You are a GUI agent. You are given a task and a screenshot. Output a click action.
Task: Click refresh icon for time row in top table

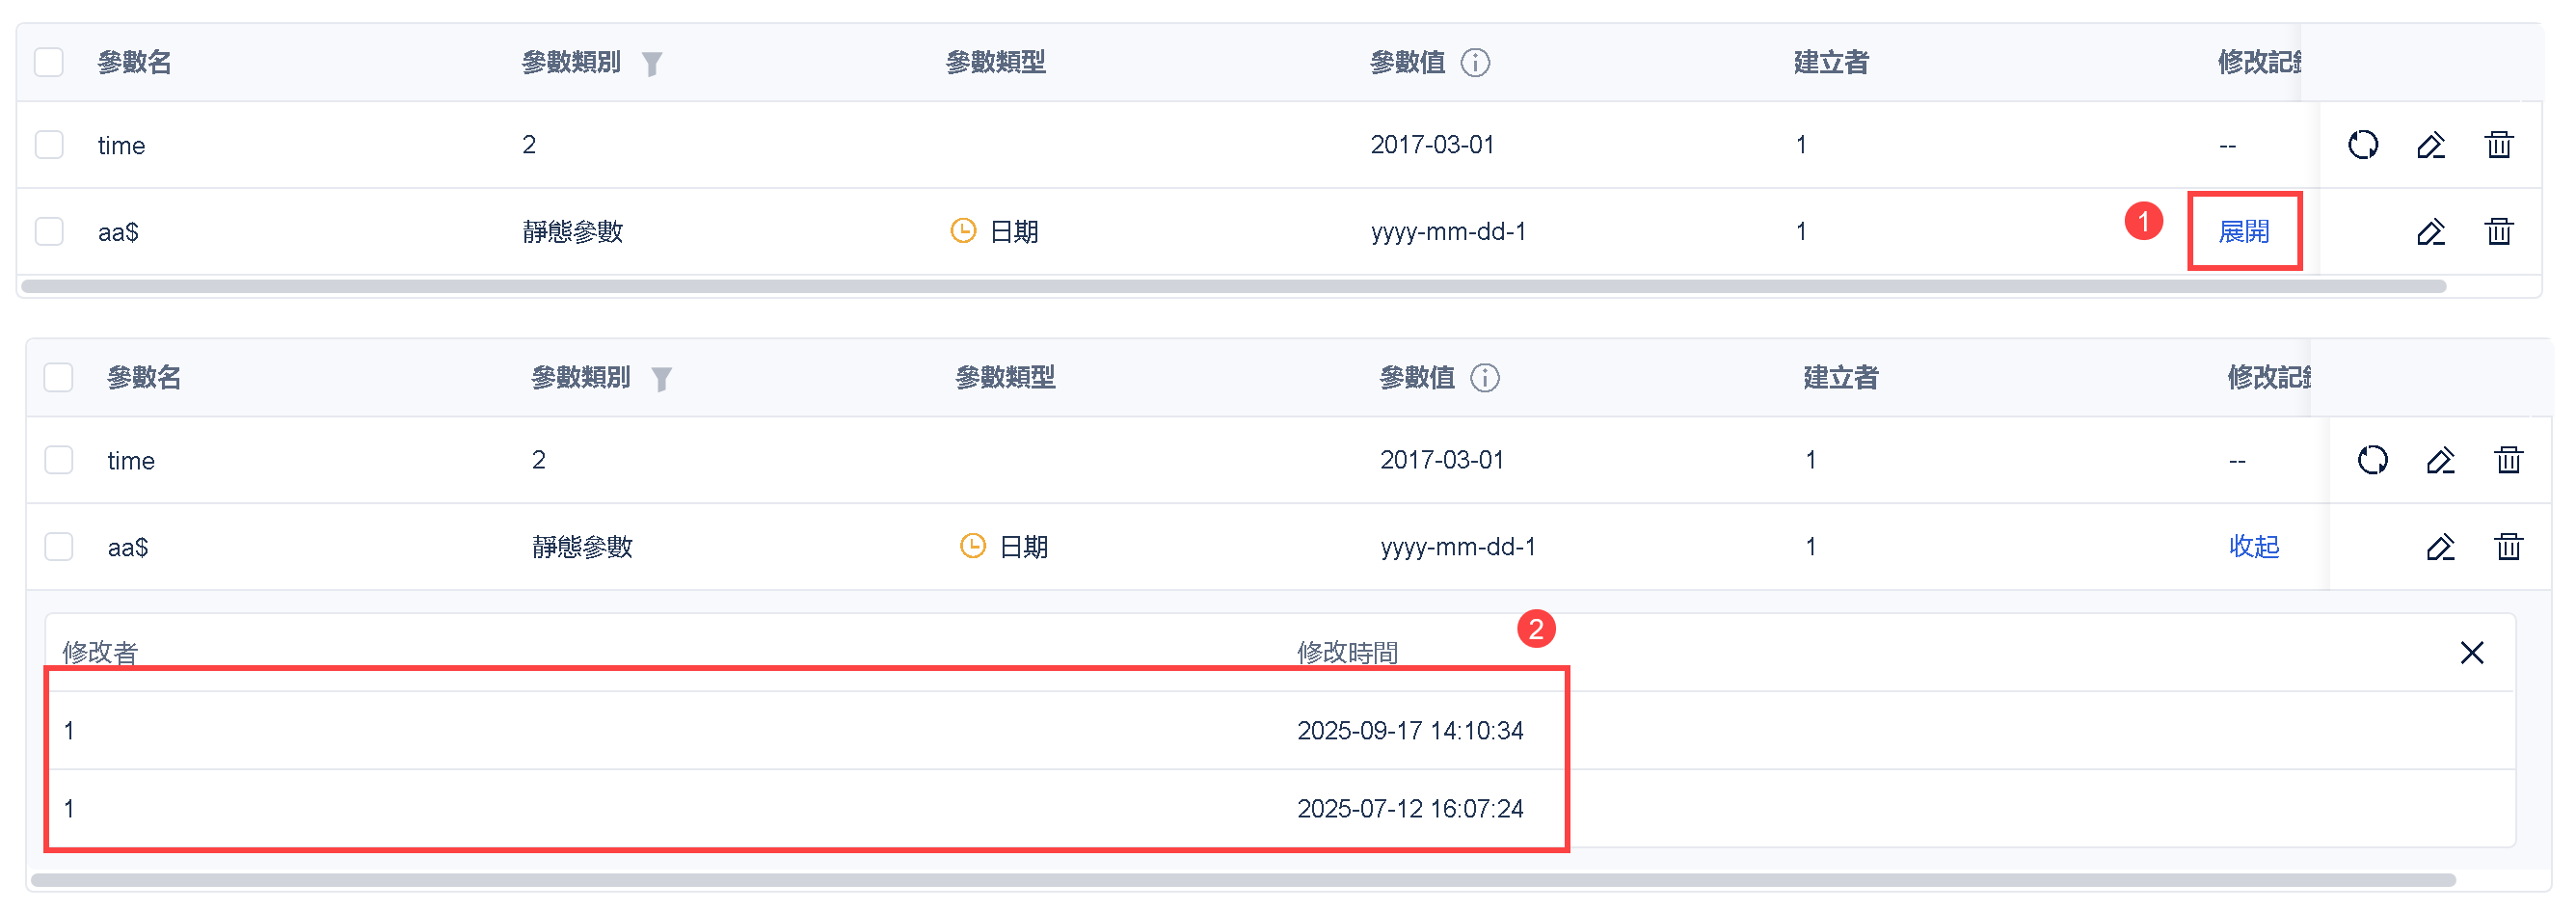click(x=2363, y=145)
